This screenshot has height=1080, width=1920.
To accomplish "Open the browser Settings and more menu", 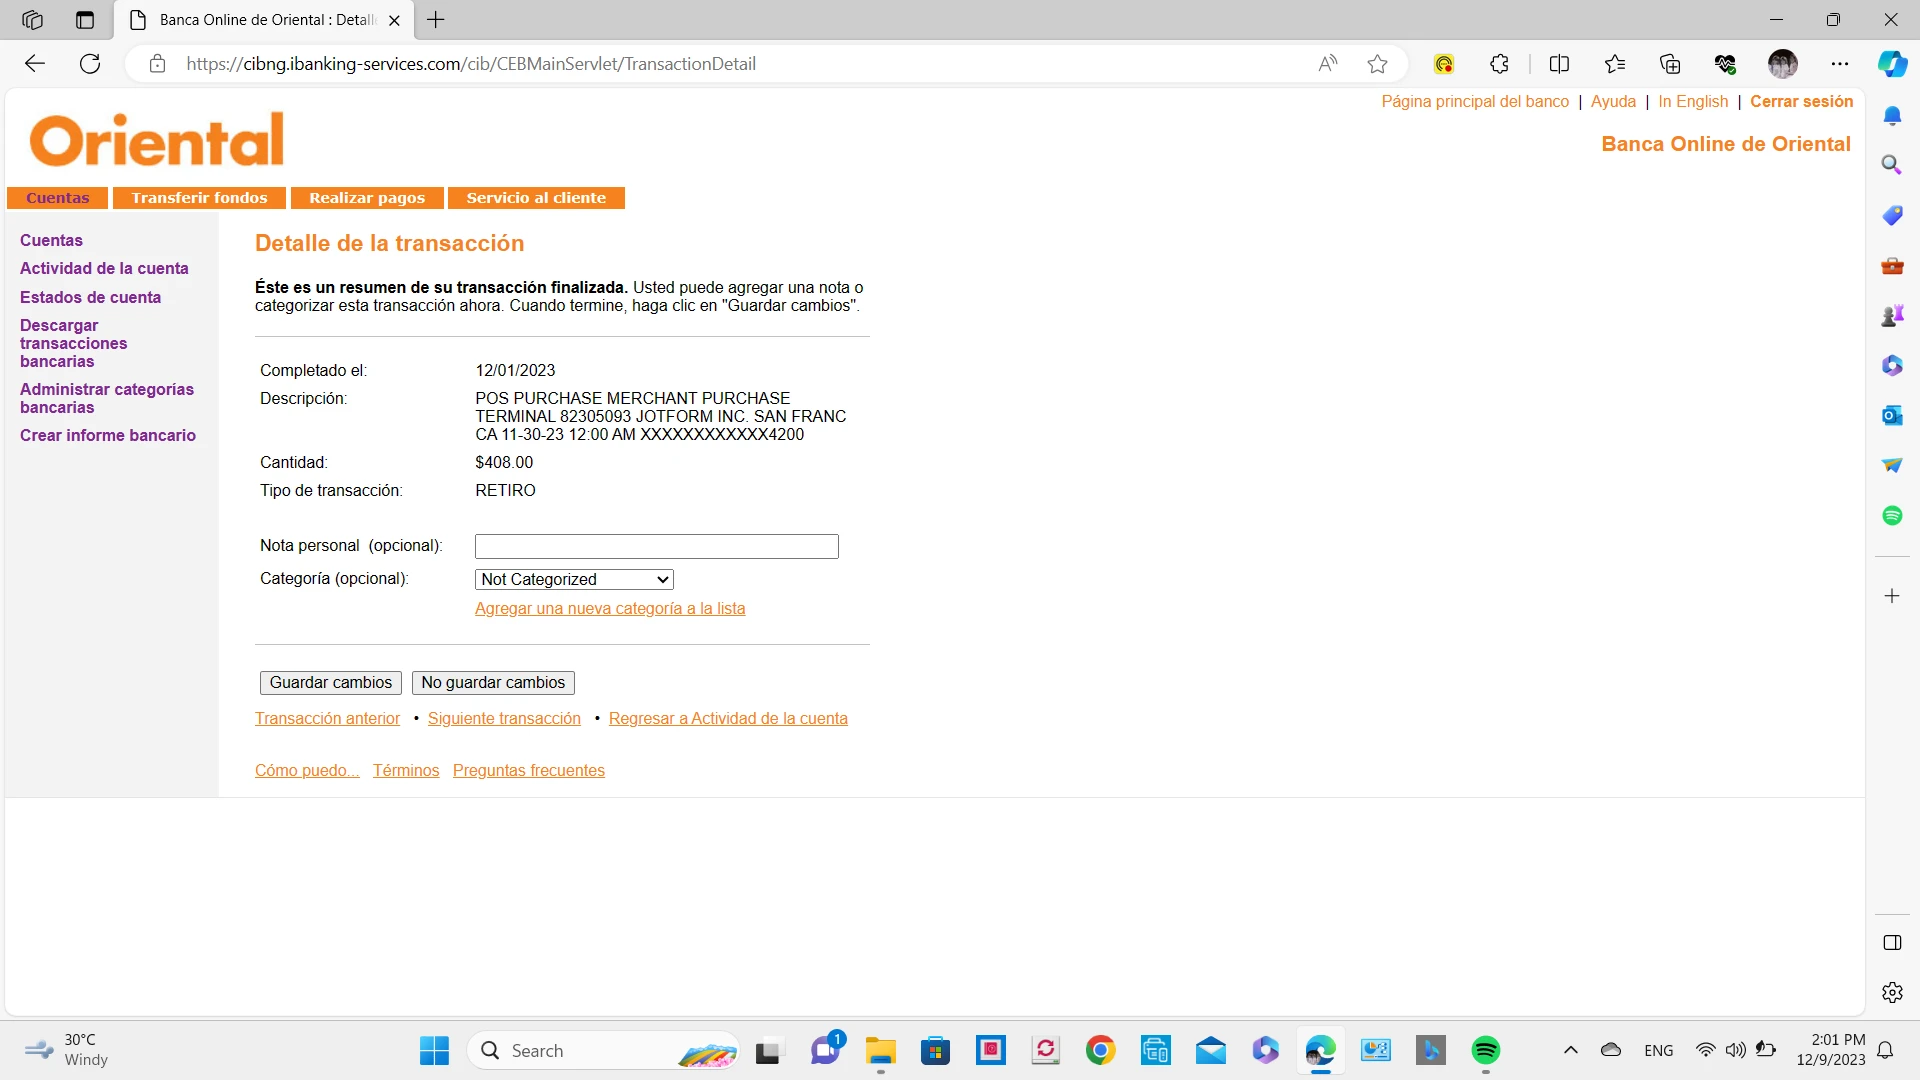I will click(x=1840, y=63).
